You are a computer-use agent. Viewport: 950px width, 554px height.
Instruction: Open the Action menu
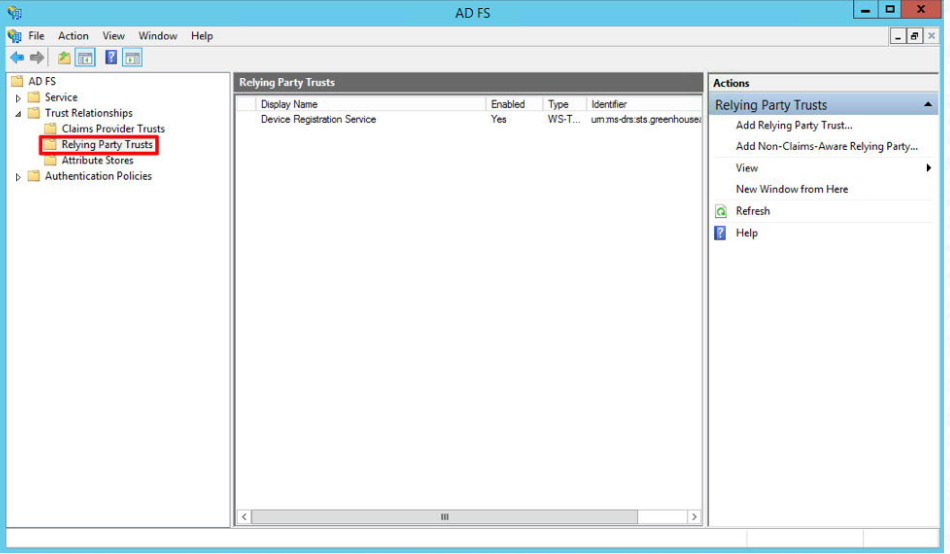pos(73,36)
